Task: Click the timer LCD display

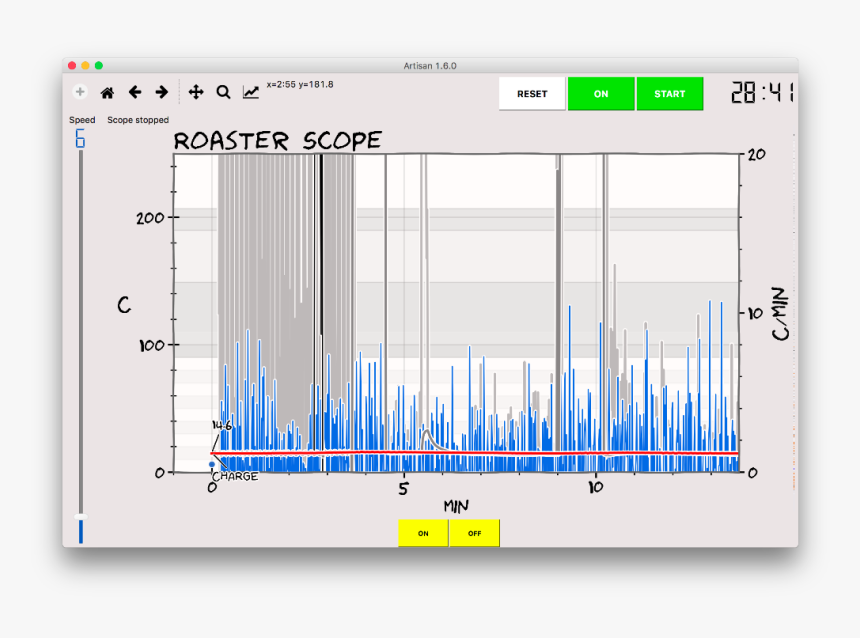Action: [761, 94]
